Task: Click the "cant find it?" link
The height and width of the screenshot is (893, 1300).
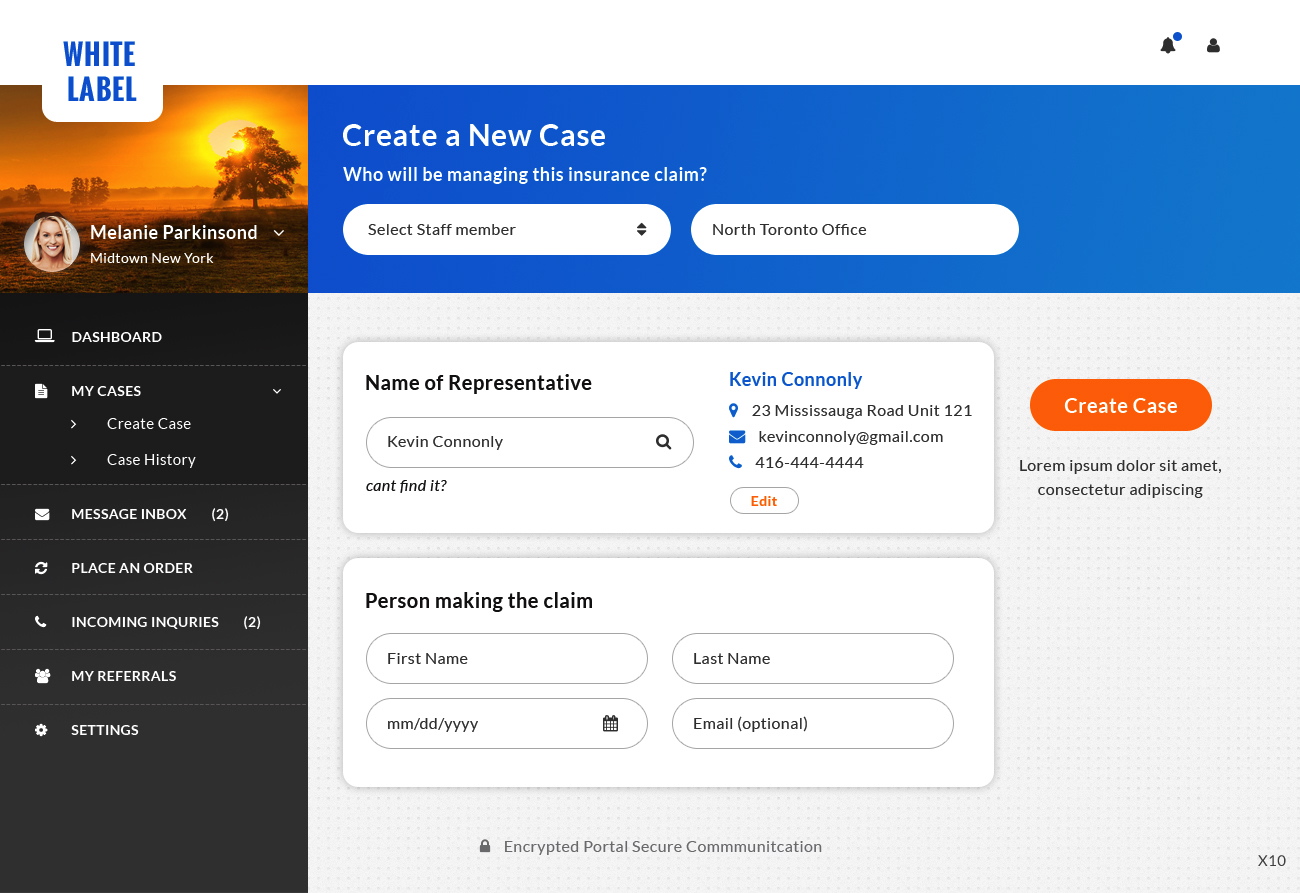Action: [406, 486]
